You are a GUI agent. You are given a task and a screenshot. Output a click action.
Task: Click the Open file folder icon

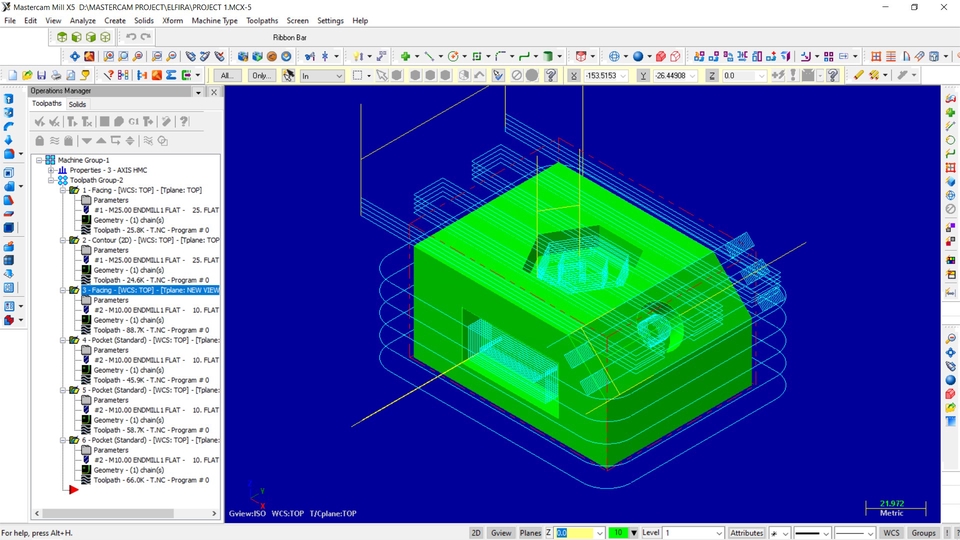(27, 75)
